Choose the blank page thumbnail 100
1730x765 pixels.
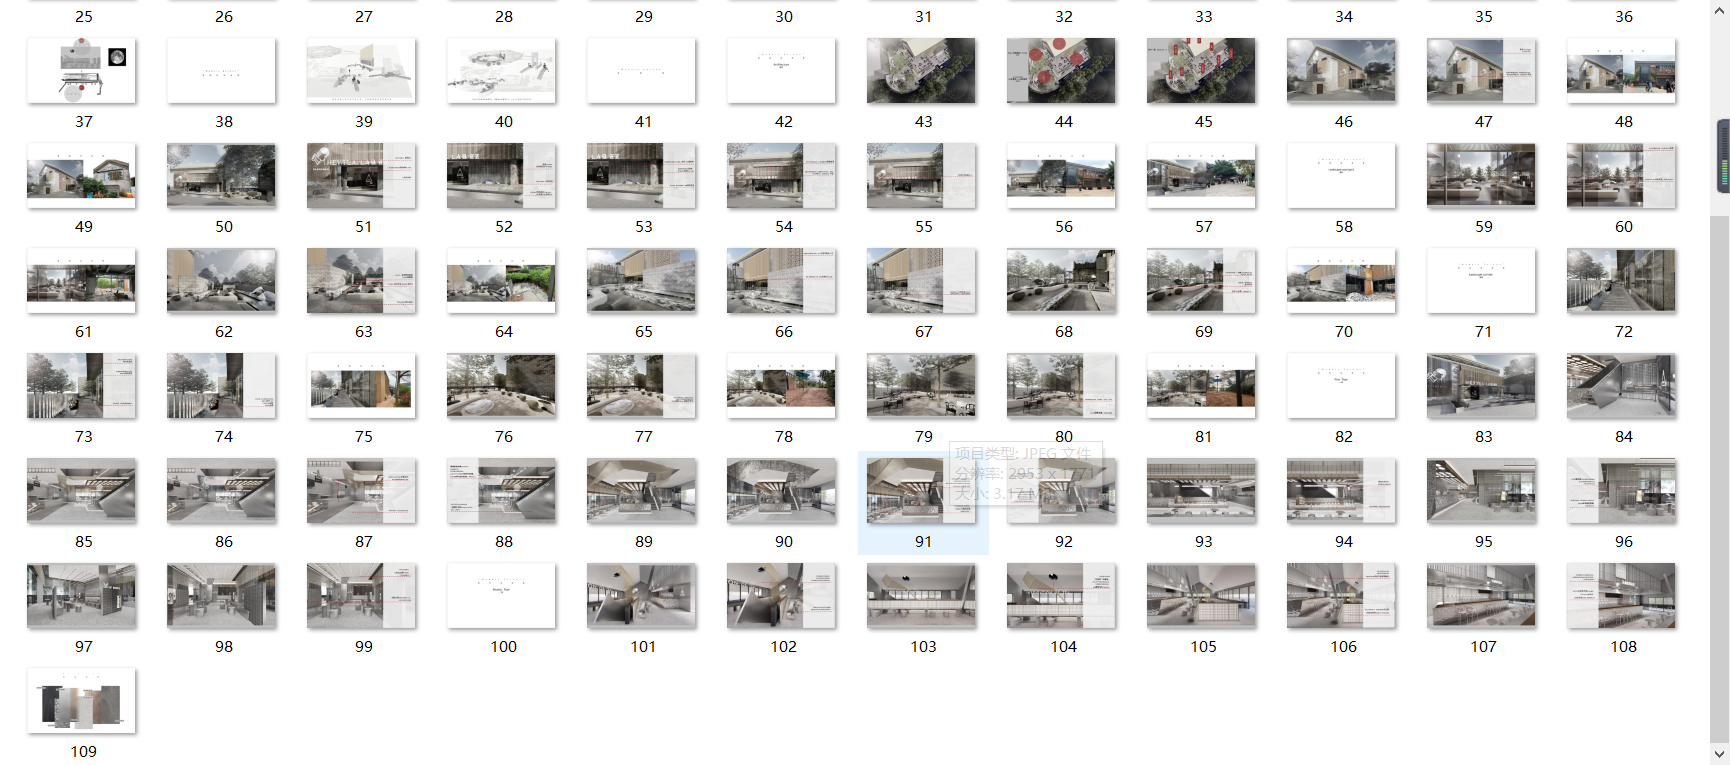[501, 596]
